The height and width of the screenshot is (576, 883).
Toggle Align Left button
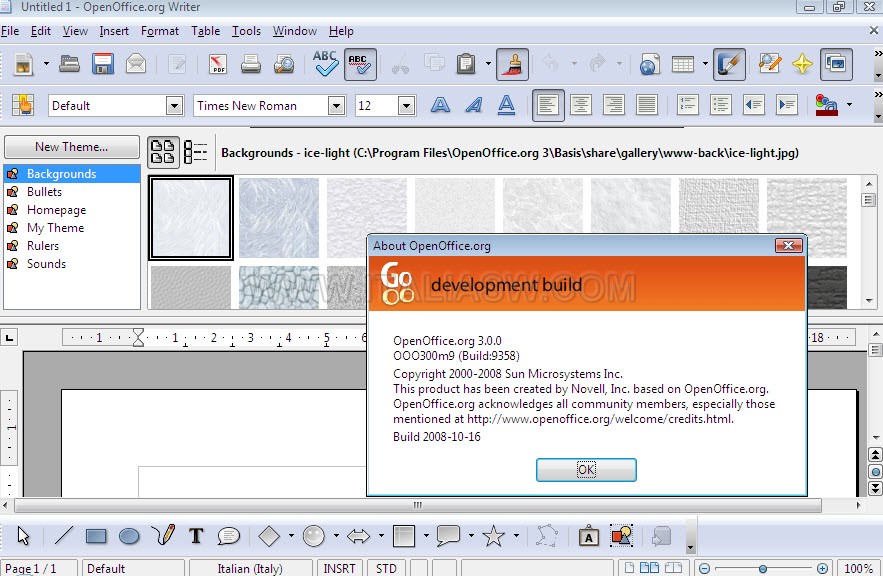548,105
